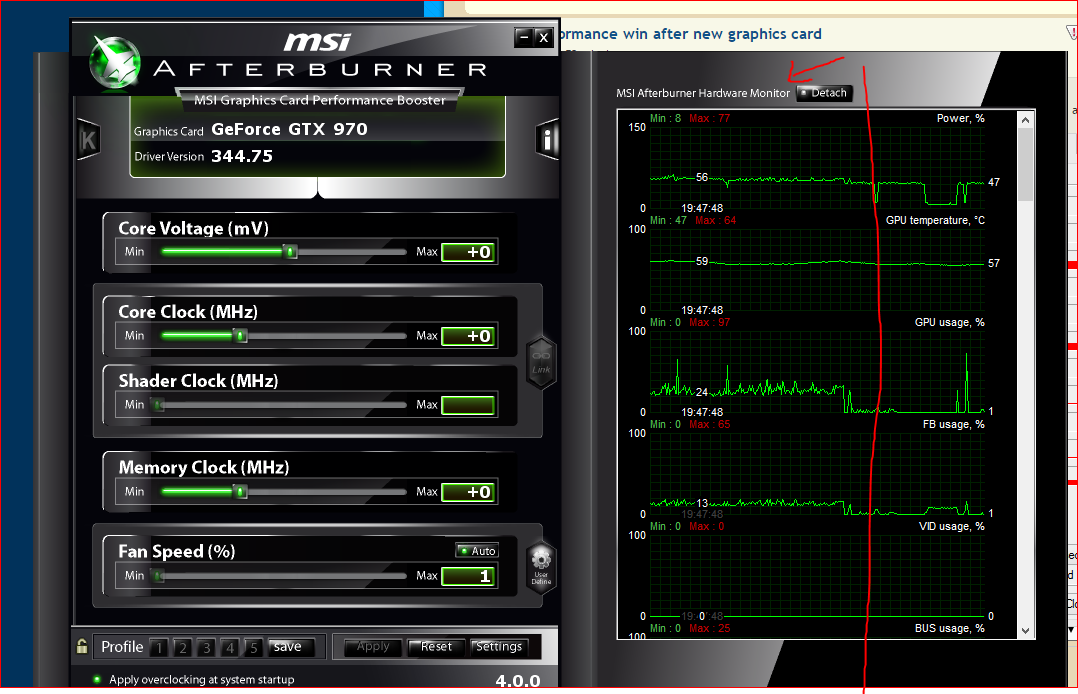
Task: Click the Core Voltage slider handle
Action: pos(291,252)
